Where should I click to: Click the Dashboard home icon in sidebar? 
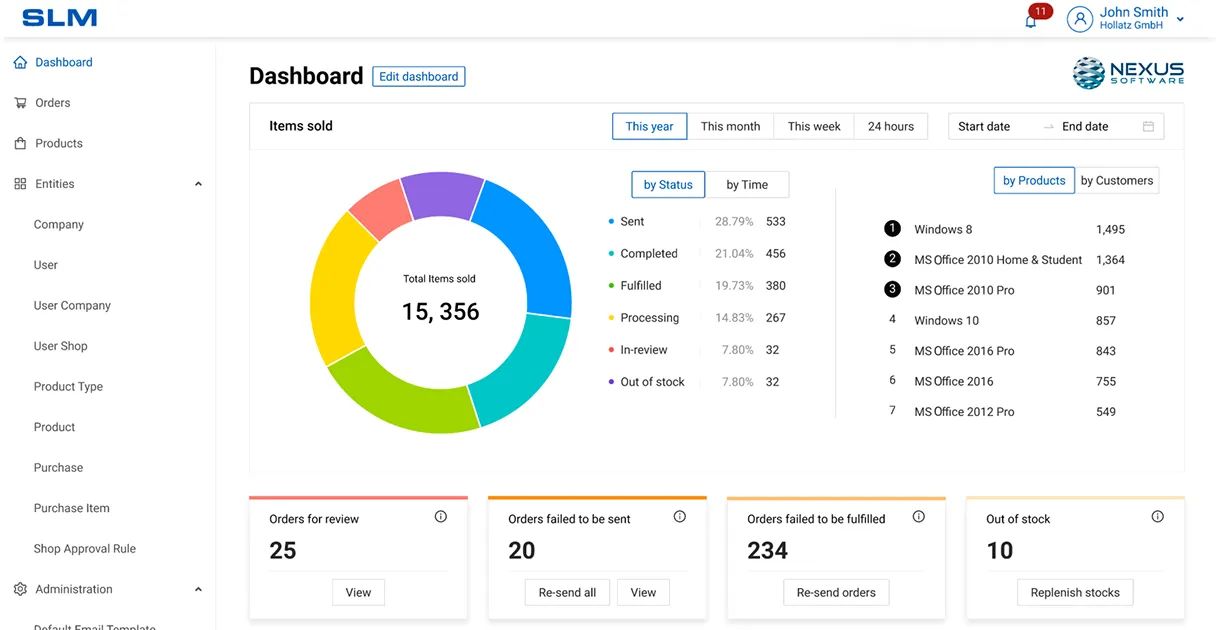coord(20,62)
